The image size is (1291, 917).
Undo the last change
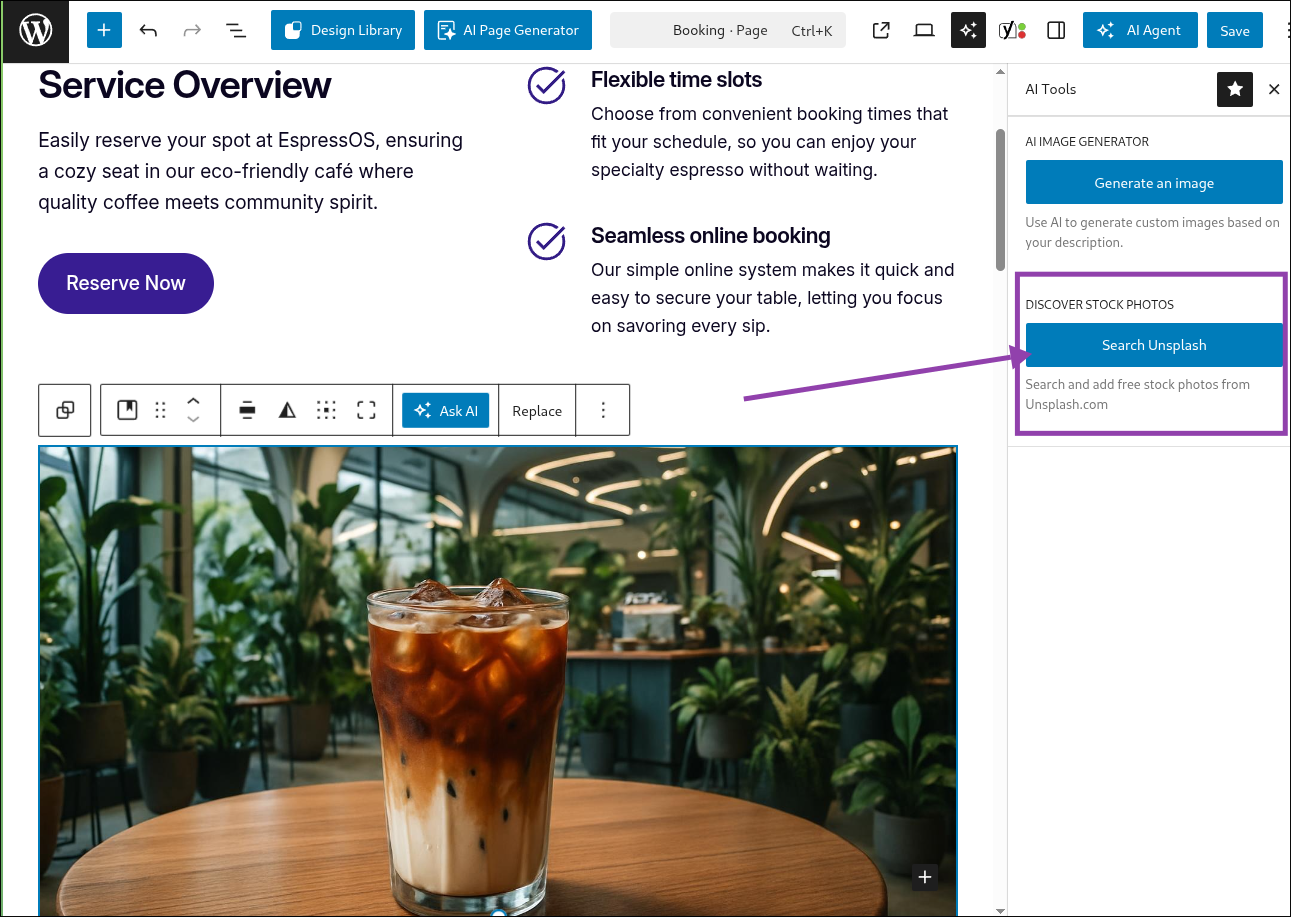148,30
